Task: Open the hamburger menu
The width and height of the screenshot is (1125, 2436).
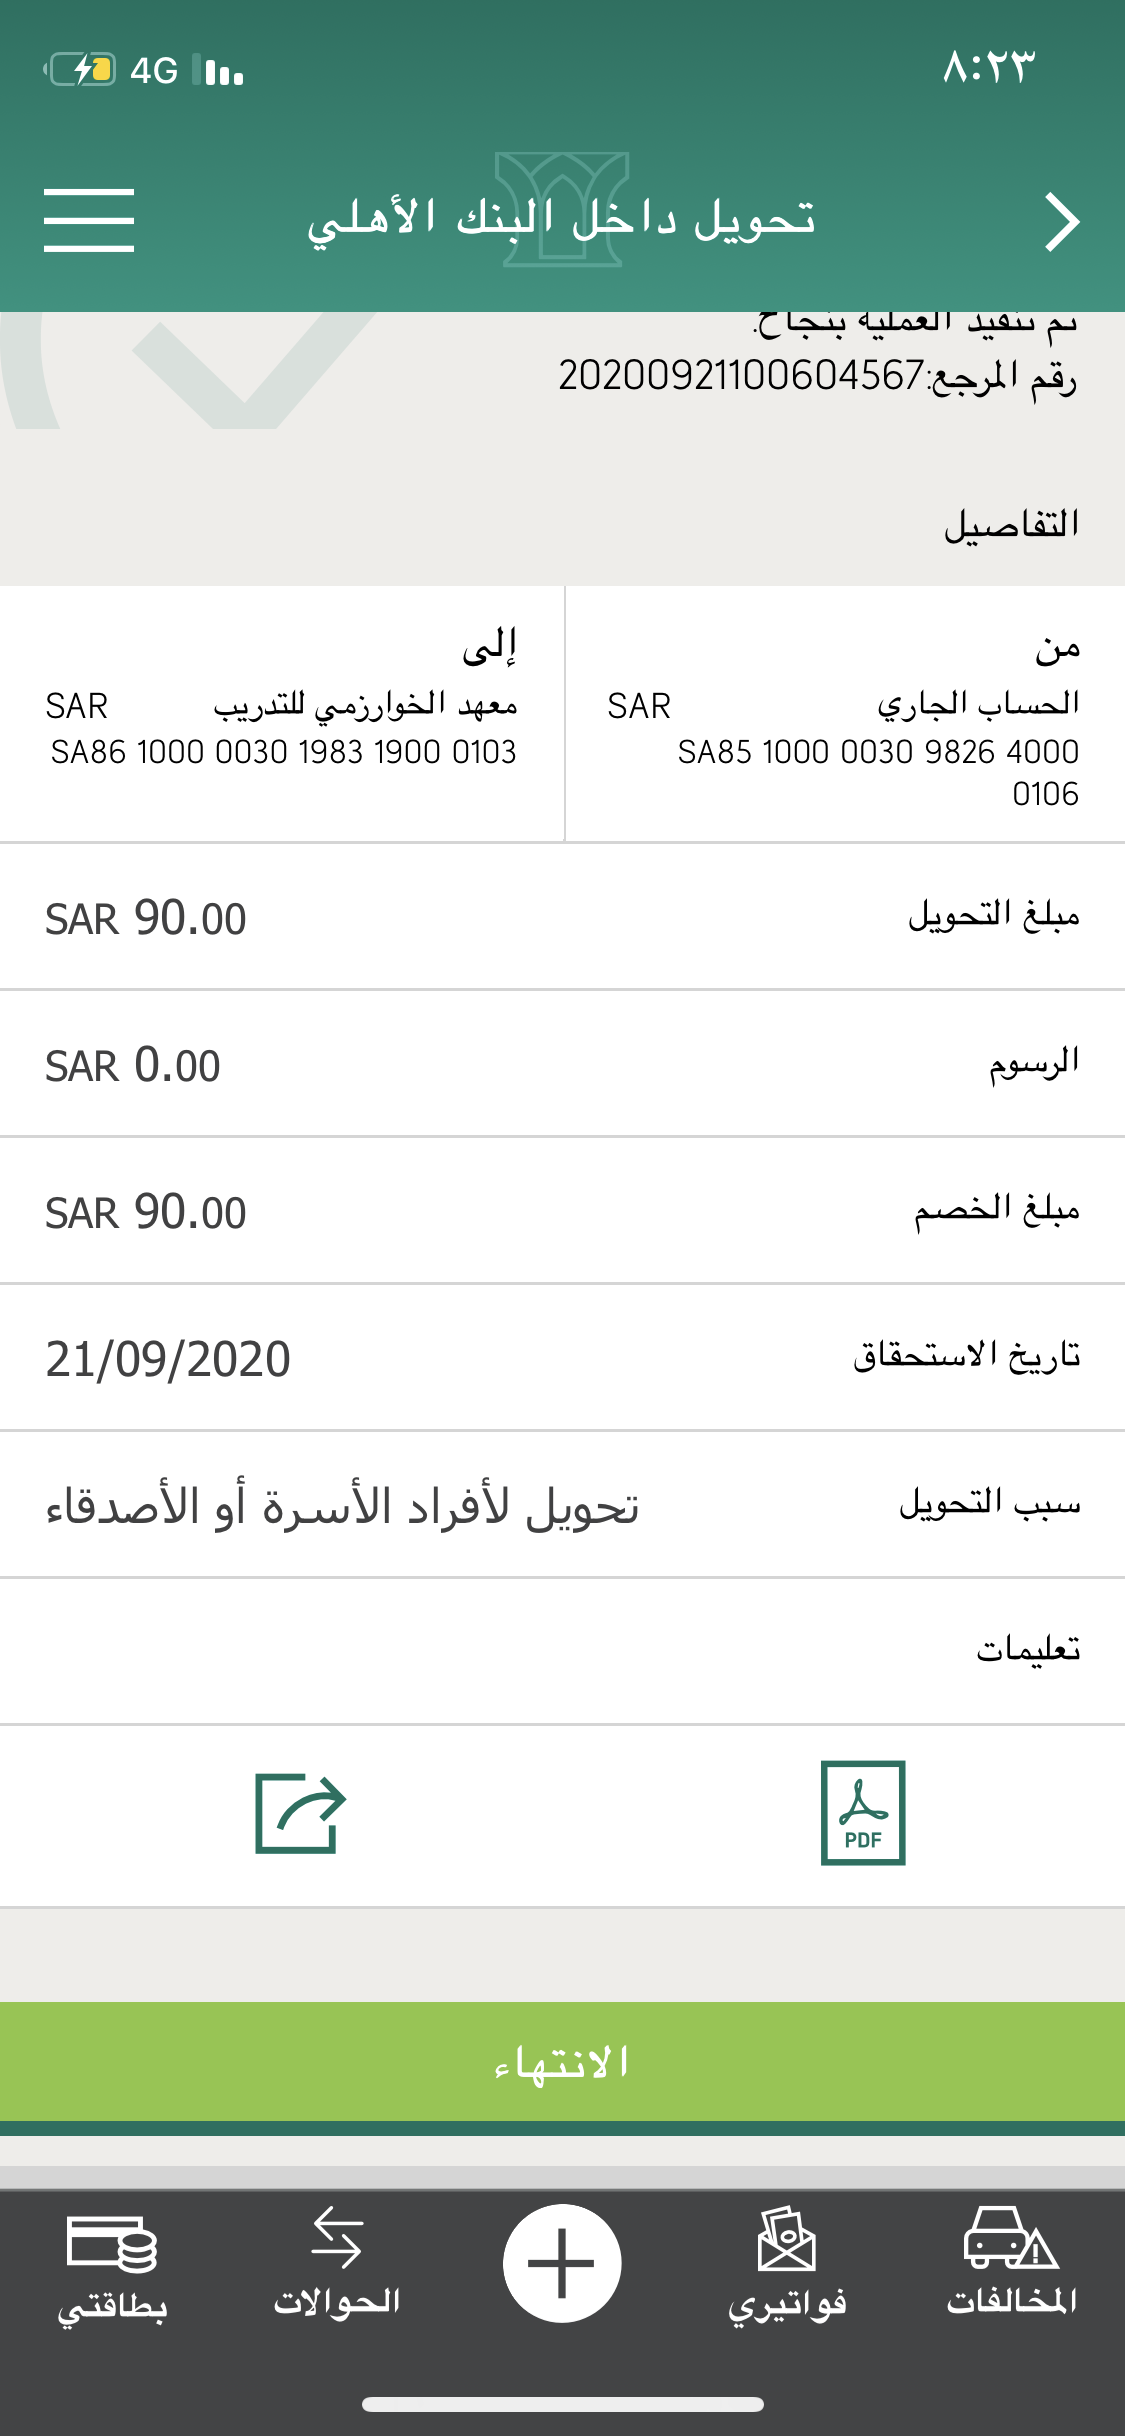Action: (x=89, y=219)
